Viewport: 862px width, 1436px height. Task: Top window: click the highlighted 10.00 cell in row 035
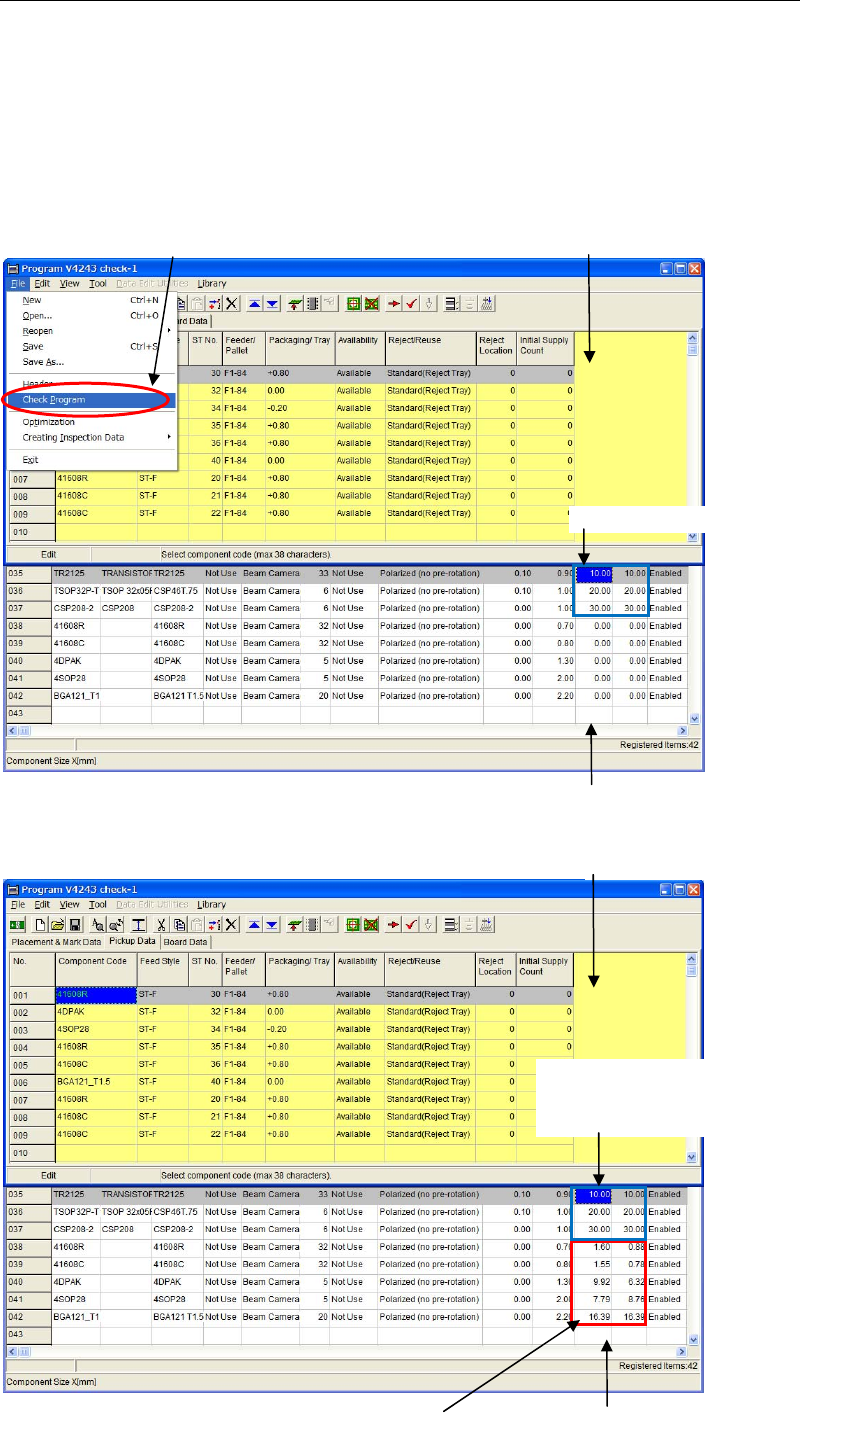pos(594,574)
